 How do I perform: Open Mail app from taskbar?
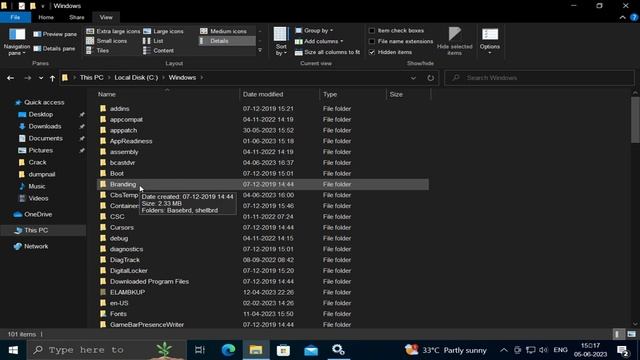click(x=311, y=350)
